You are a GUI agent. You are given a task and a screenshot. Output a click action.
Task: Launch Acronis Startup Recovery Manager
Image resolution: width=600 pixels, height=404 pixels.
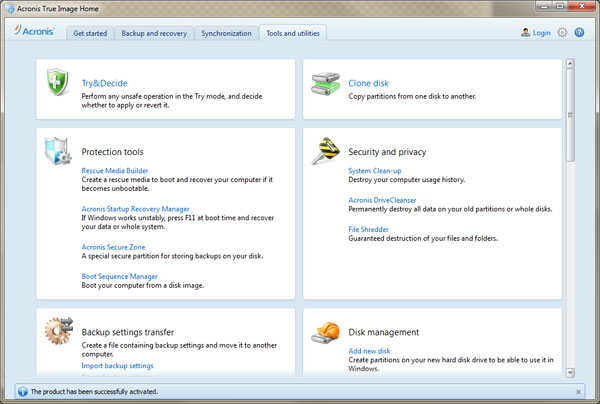click(135, 209)
